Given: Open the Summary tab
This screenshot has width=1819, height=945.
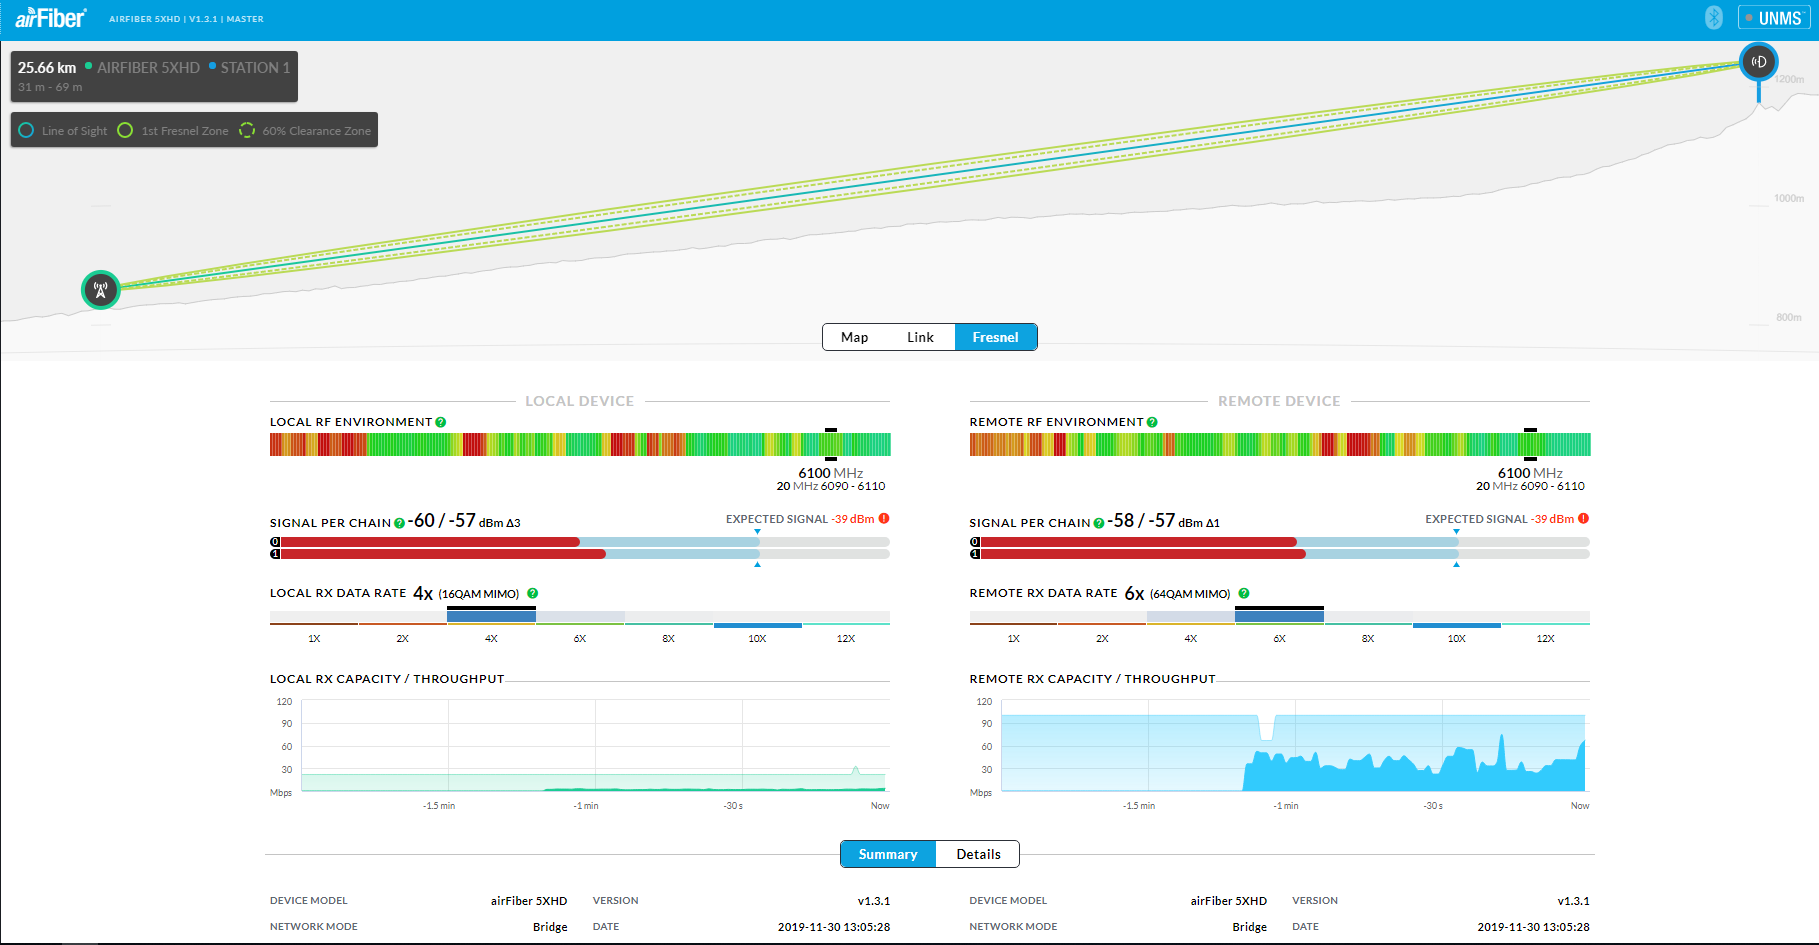Looking at the screenshot, I should 888,854.
